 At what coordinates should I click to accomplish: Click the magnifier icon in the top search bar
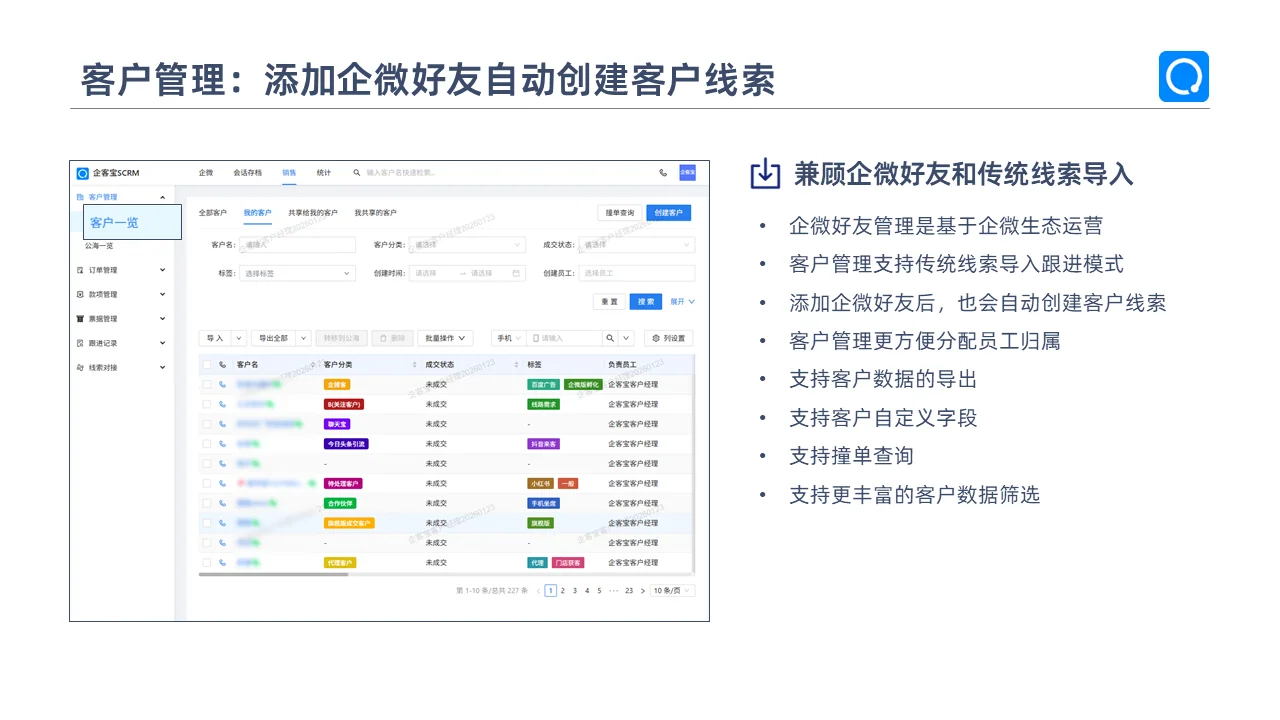click(x=357, y=173)
